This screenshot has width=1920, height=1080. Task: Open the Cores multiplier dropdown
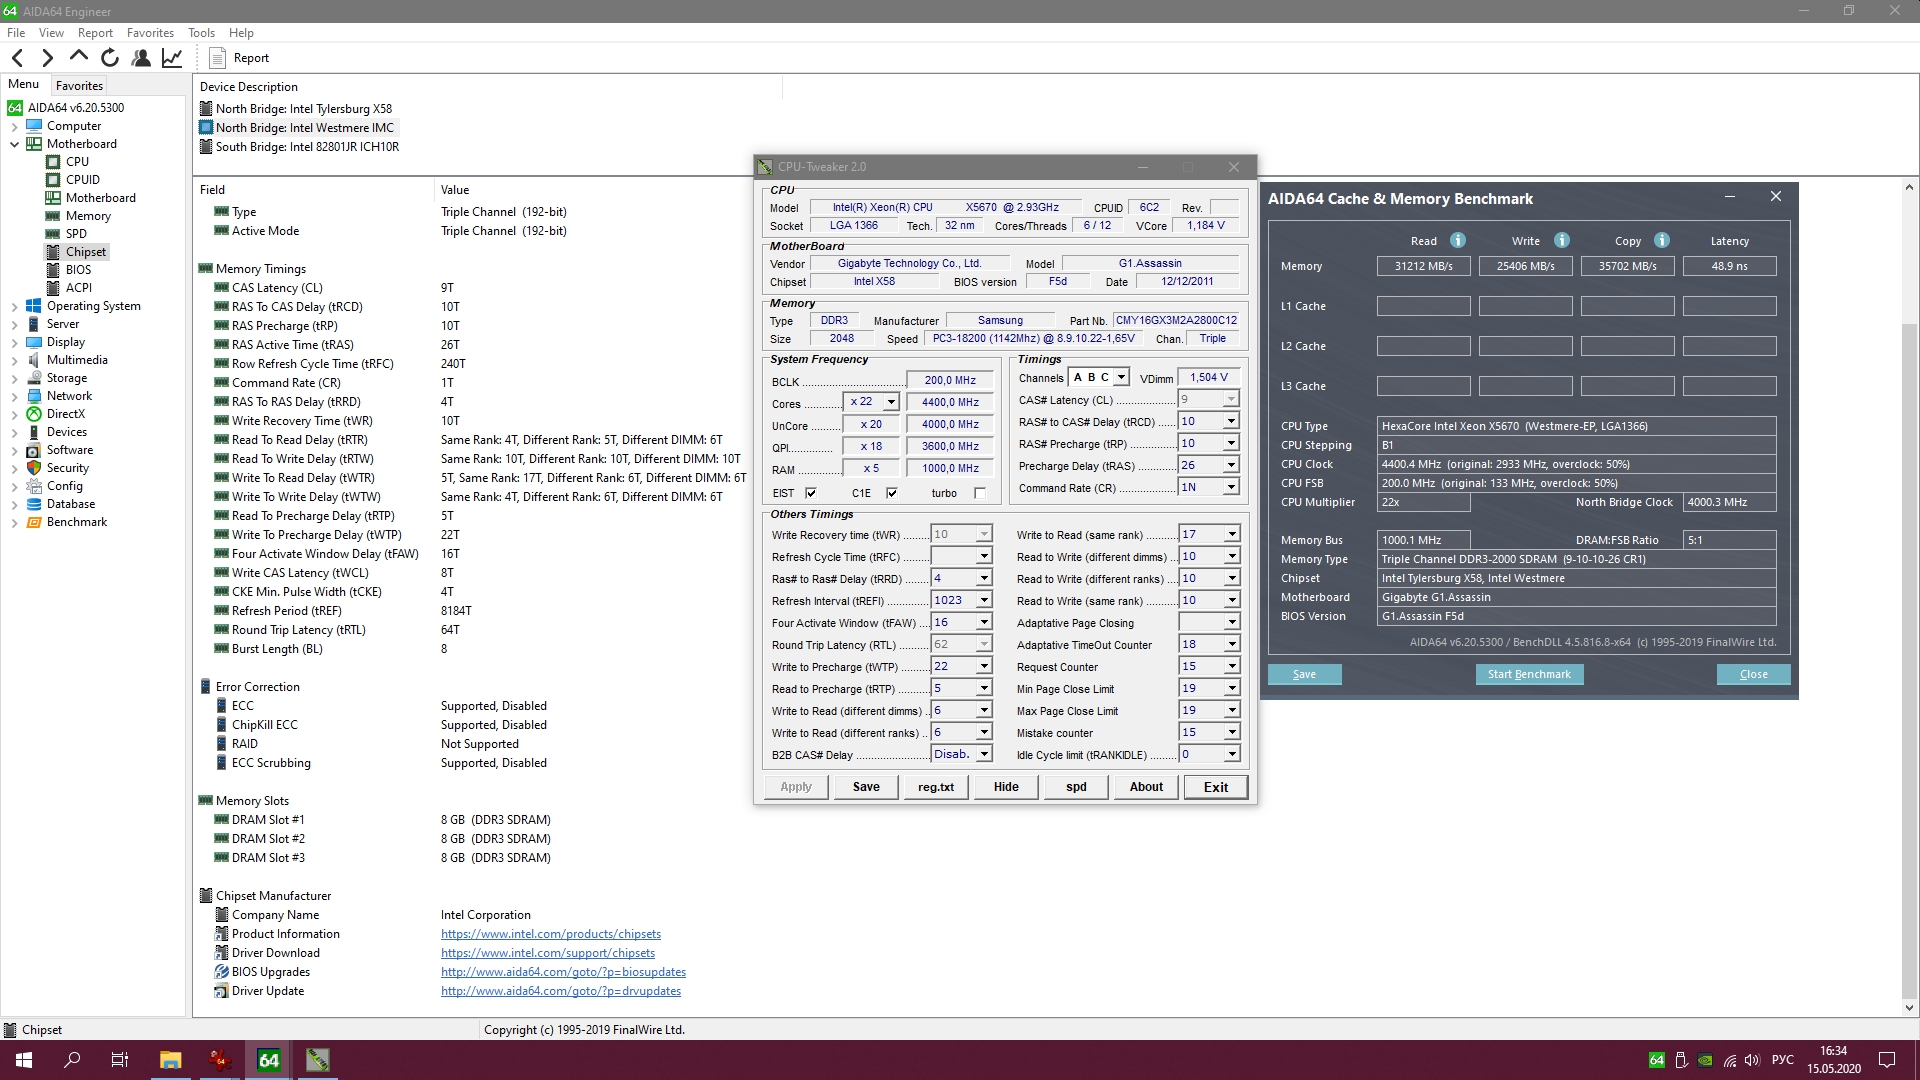tap(890, 402)
